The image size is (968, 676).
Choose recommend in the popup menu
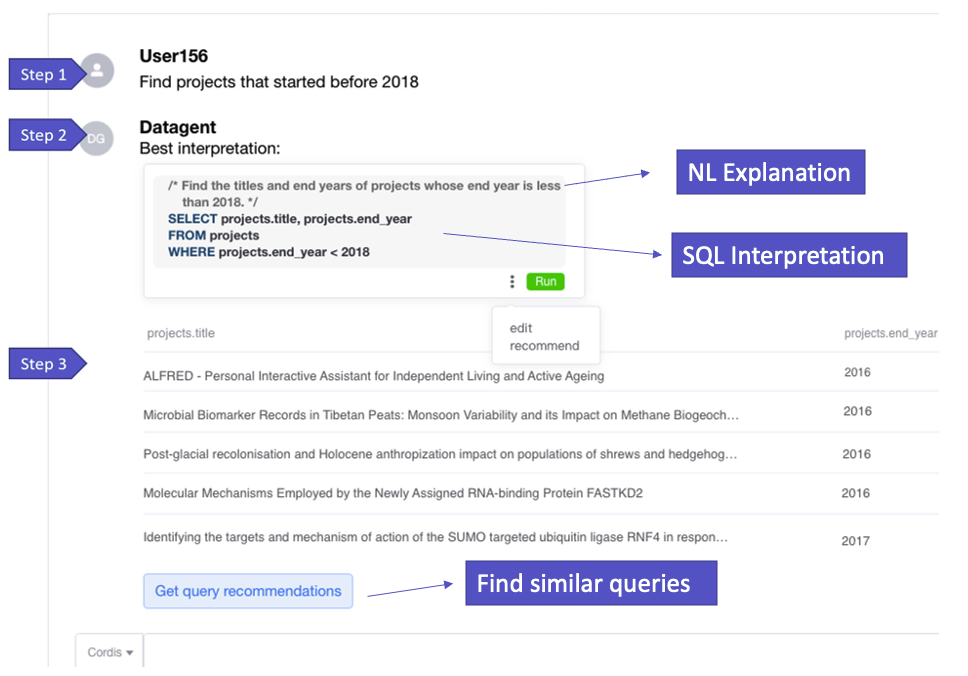(x=544, y=346)
